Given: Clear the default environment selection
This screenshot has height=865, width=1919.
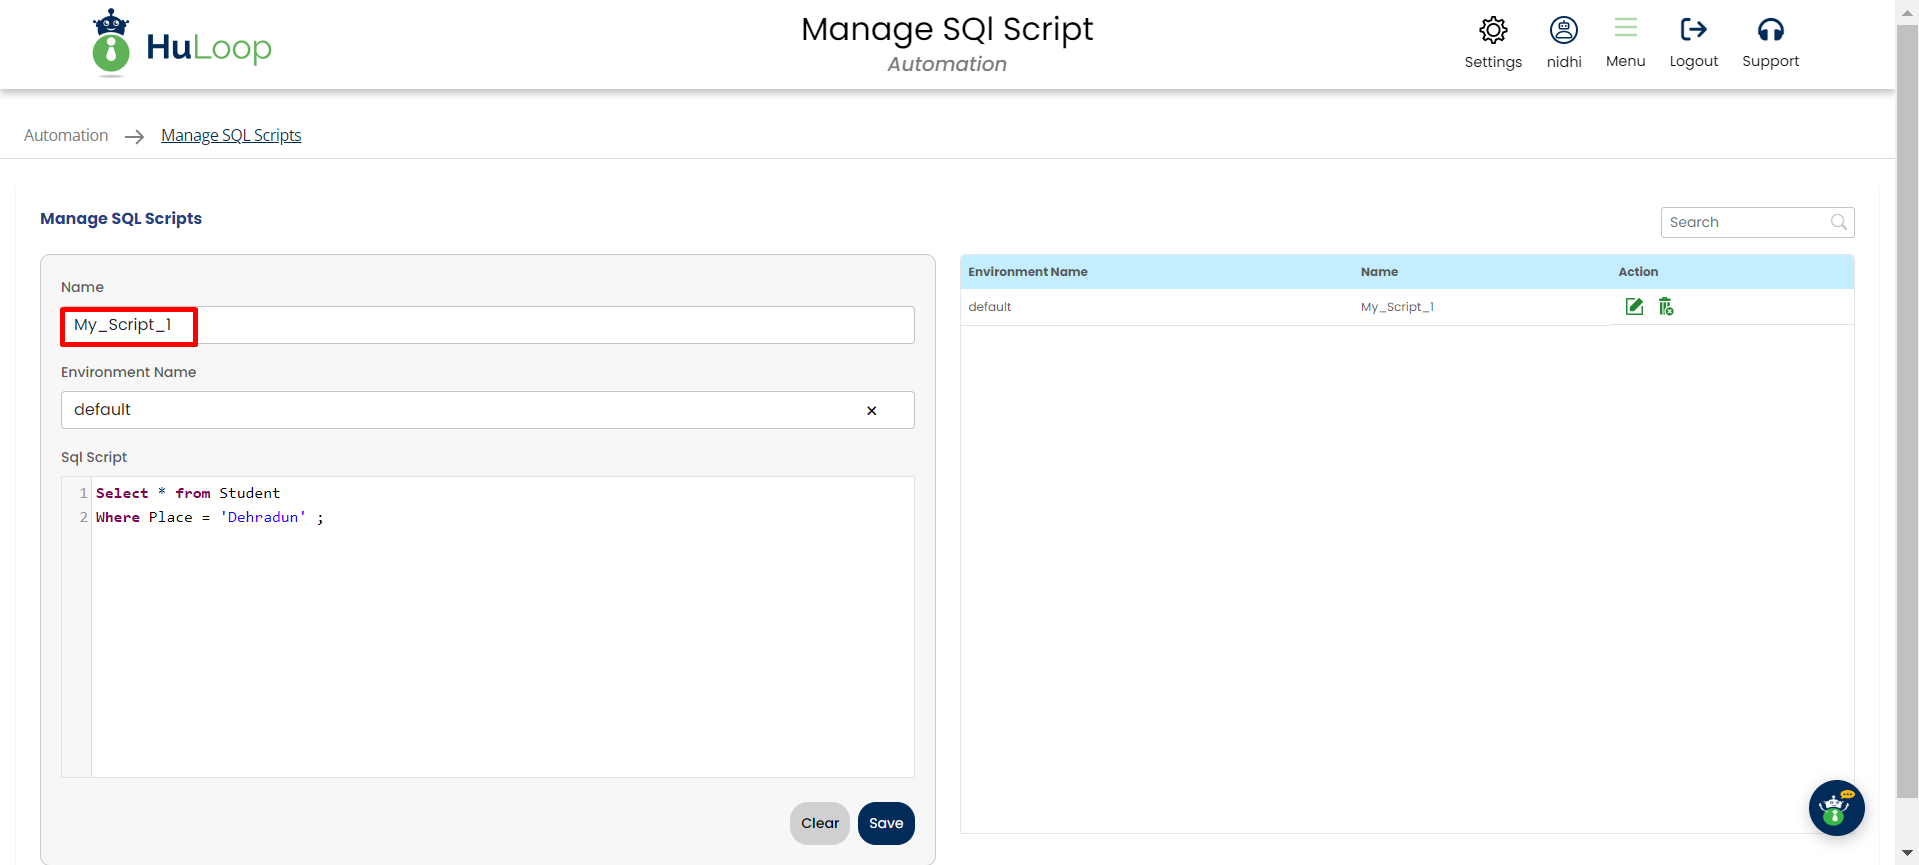Looking at the screenshot, I should pyautogui.click(x=871, y=411).
